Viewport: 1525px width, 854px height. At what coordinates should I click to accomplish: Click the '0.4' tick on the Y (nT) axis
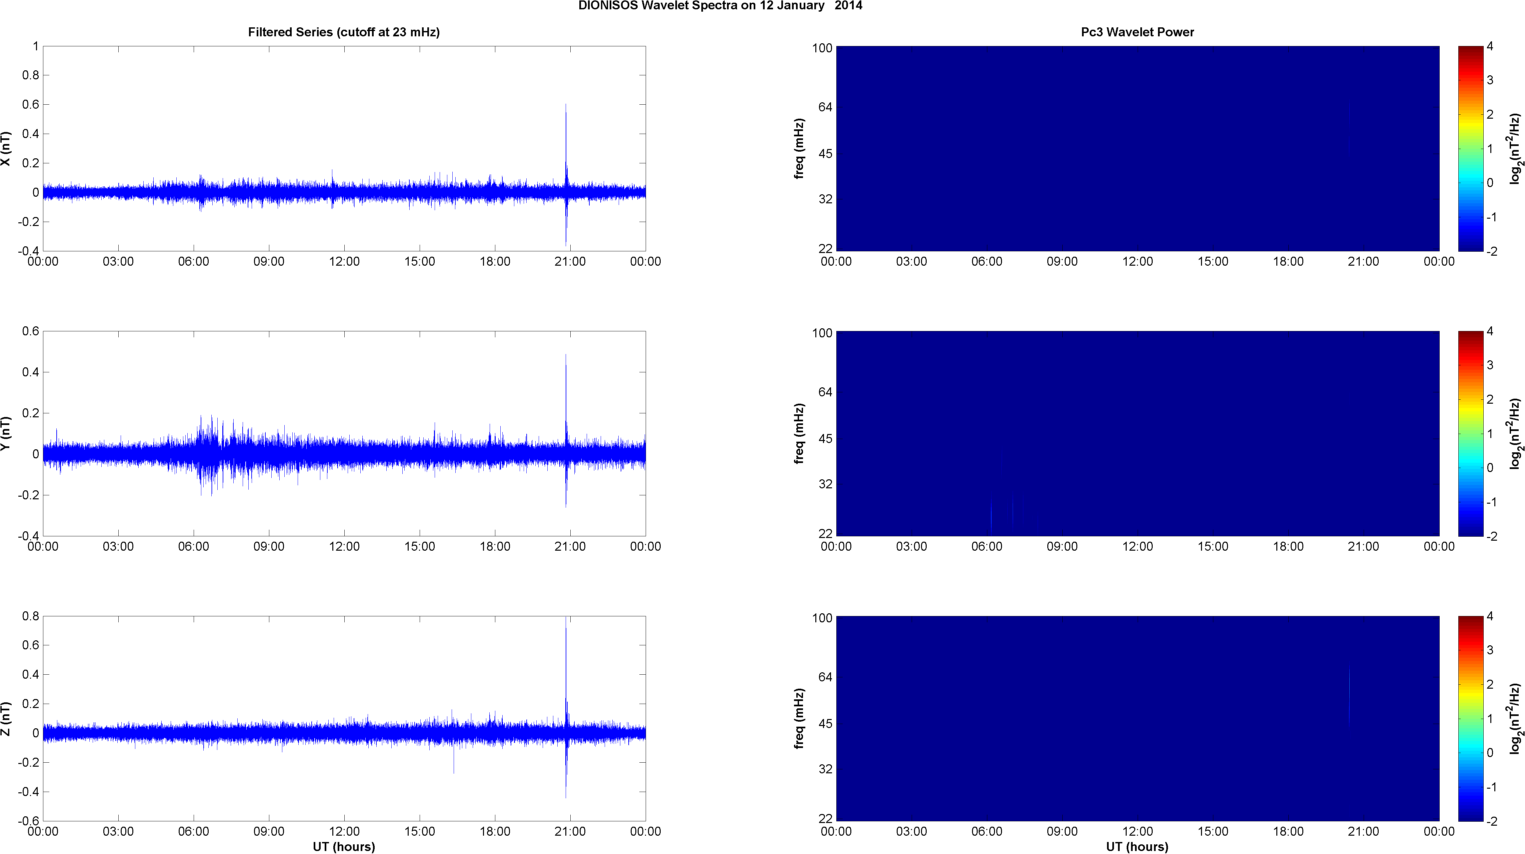click(x=30, y=373)
